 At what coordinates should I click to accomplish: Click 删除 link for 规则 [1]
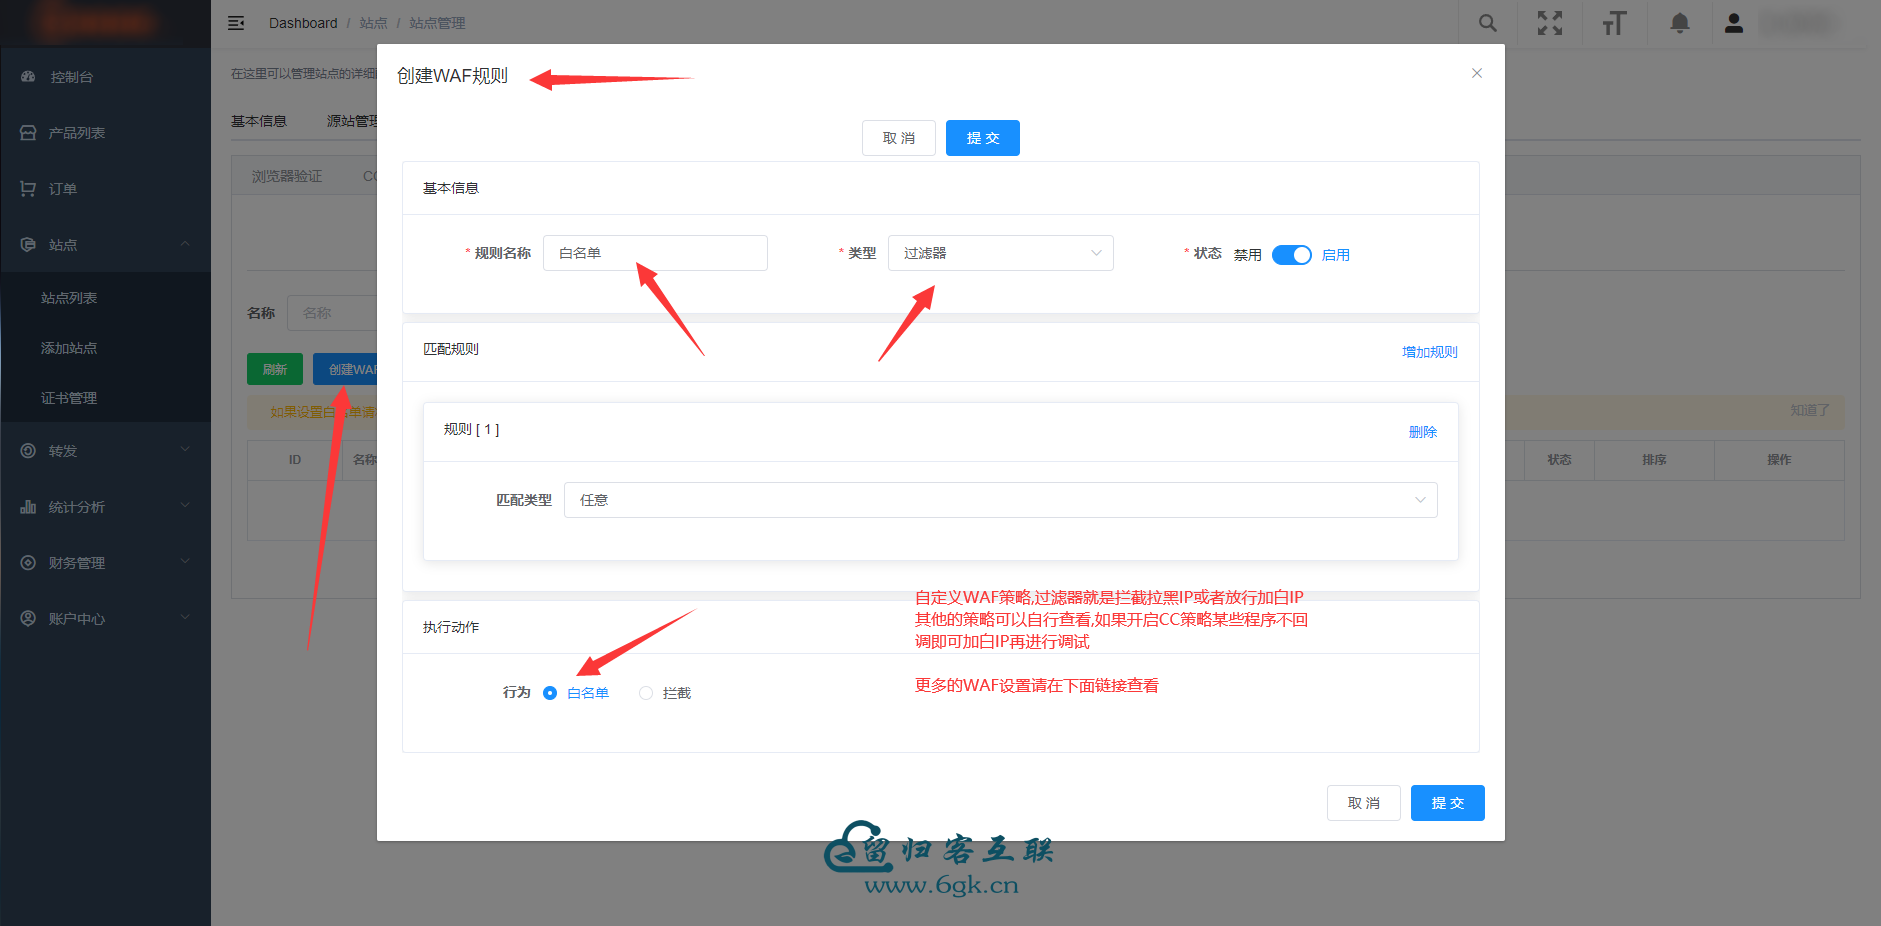pos(1422,432)
